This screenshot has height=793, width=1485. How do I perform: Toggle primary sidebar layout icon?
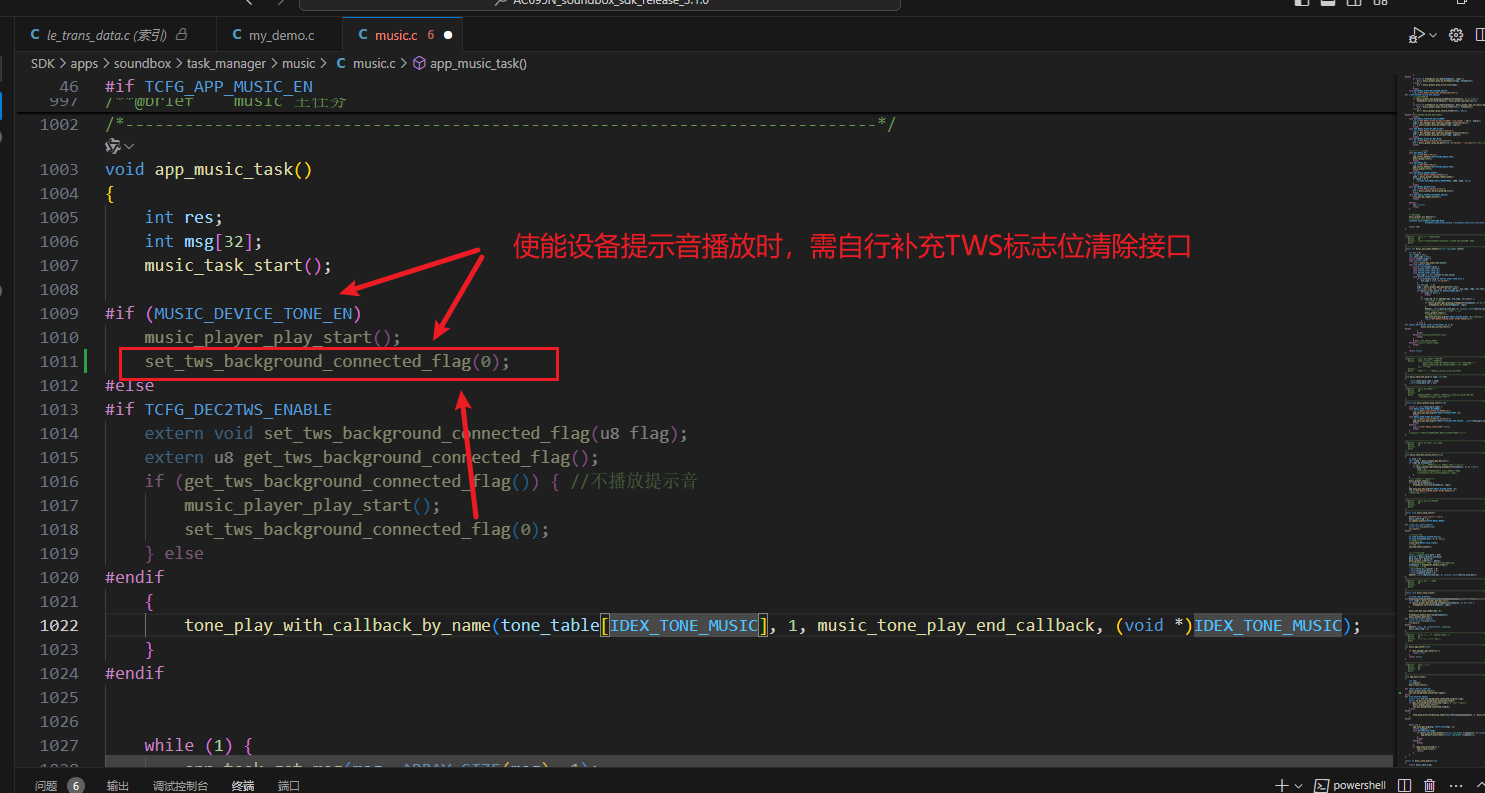pyautogui.click(x=1302, y=3)
